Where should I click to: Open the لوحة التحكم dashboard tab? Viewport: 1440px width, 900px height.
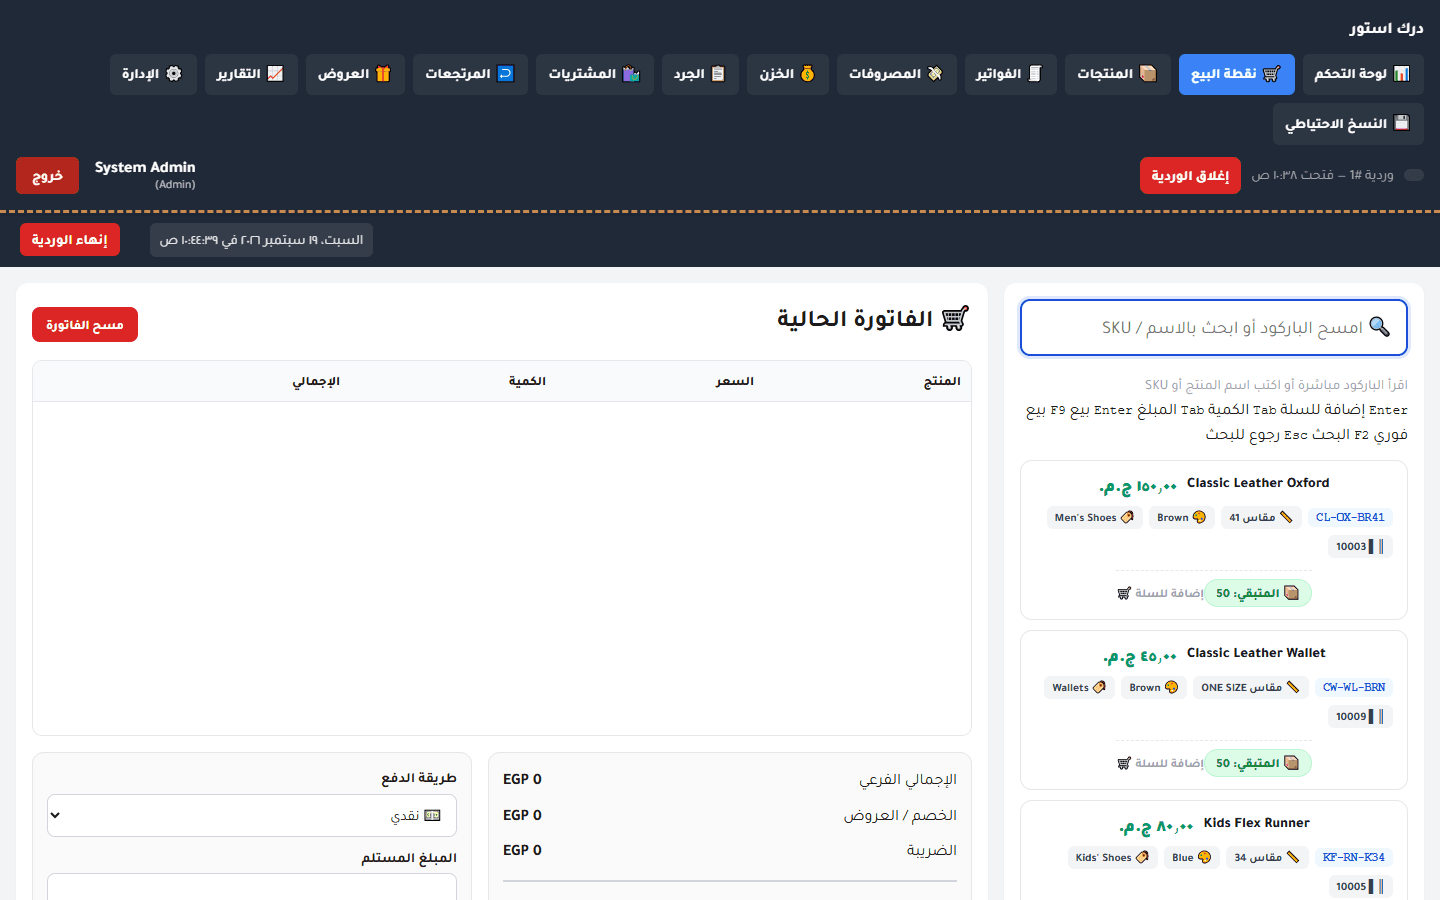[1362, 74]
